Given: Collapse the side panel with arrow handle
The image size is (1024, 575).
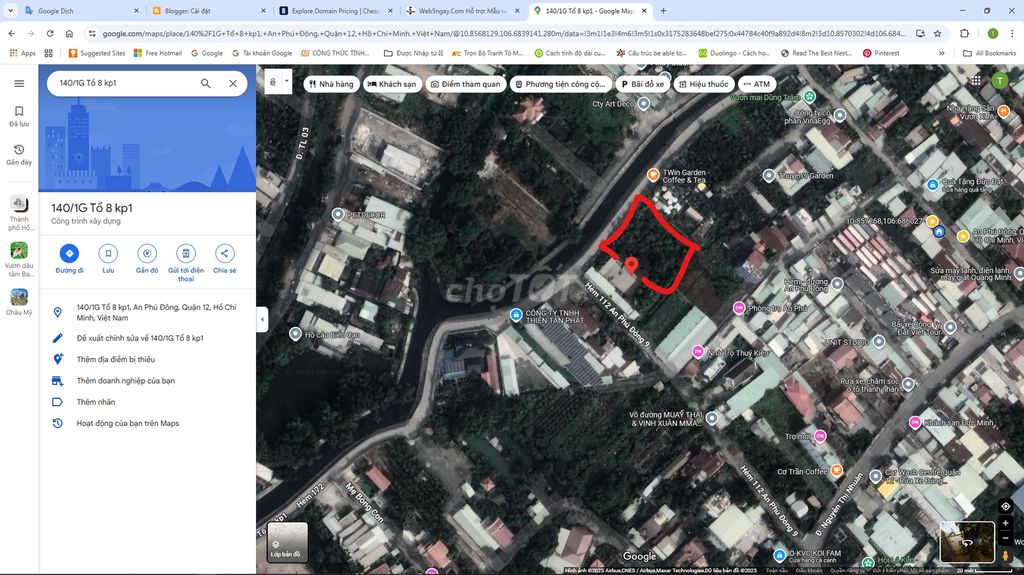Looking at the screenshot, I should (262, 319).
